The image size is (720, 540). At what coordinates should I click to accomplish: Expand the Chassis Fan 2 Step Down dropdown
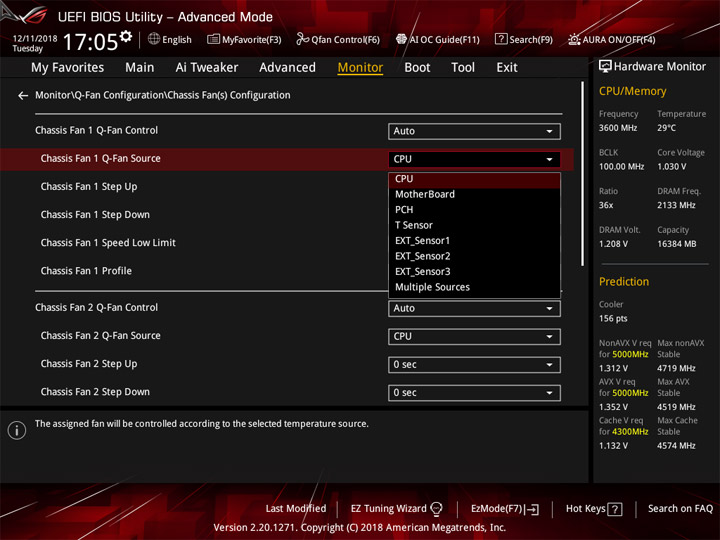coord(474,393)
